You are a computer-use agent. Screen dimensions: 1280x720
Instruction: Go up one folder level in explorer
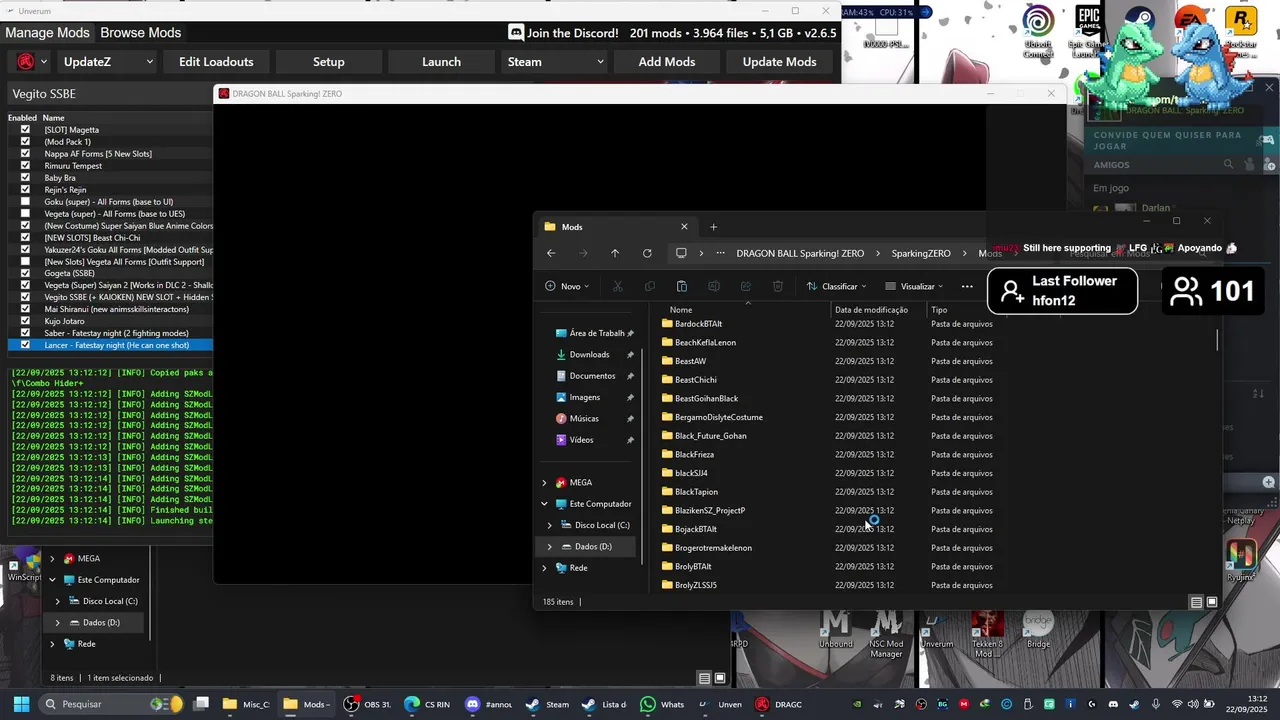pyautogui.click(x=615, y=254)
